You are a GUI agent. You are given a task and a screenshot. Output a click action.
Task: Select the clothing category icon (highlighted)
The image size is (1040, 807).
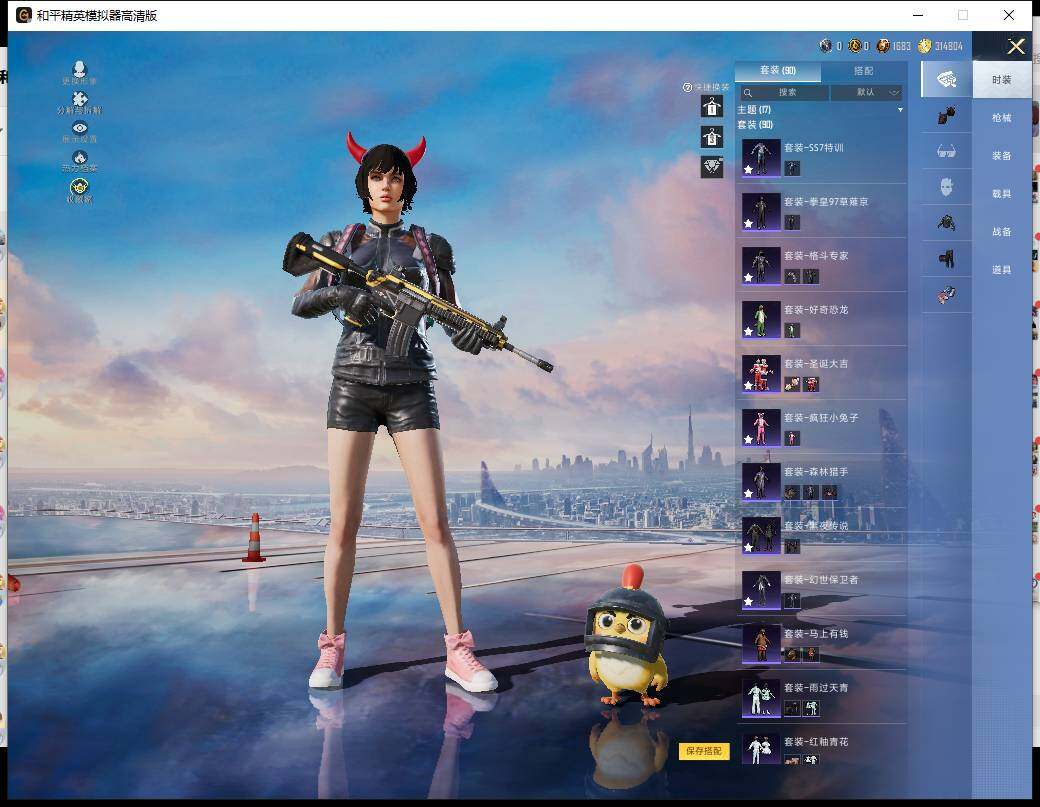pyautogui.click(x=946, y=80)
